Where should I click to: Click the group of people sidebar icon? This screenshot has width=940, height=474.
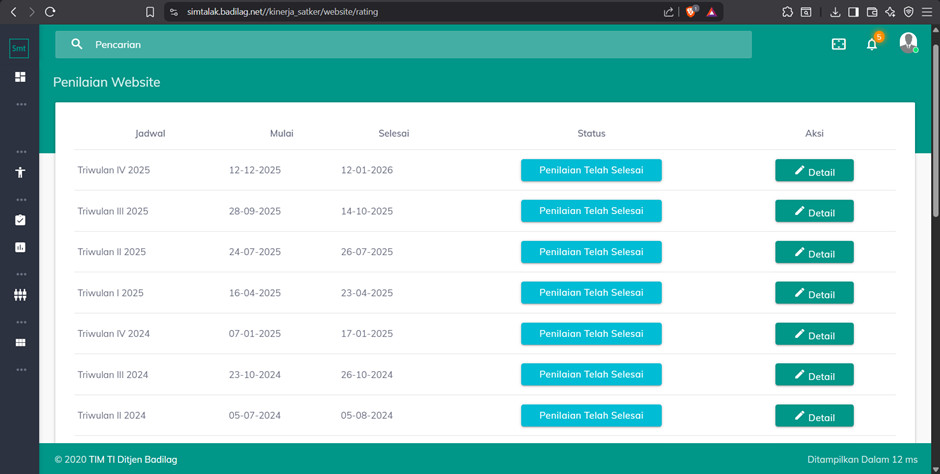(20, 295)
